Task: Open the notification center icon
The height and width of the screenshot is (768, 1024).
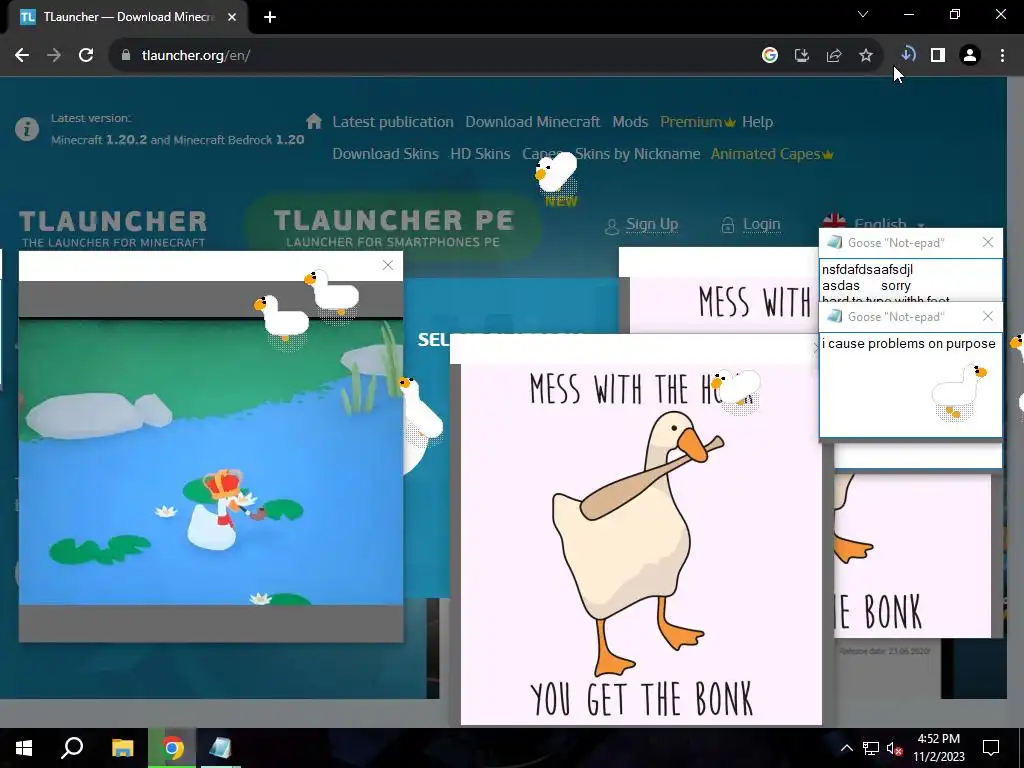Action: 991,748
